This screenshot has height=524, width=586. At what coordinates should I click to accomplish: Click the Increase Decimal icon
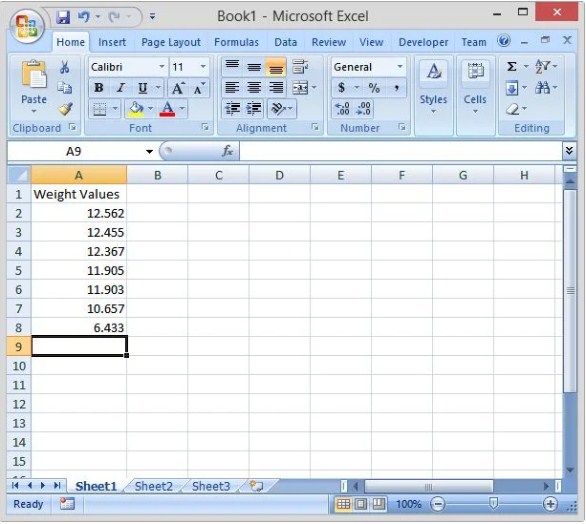point(342,109)
